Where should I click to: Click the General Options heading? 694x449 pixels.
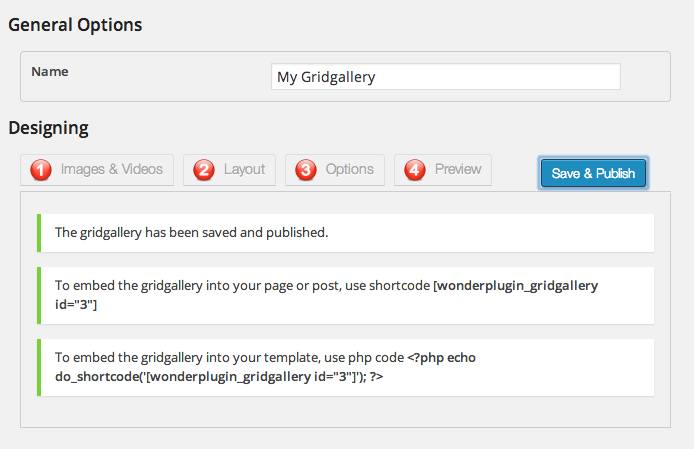pyautogui.click(x=75, y=25)
